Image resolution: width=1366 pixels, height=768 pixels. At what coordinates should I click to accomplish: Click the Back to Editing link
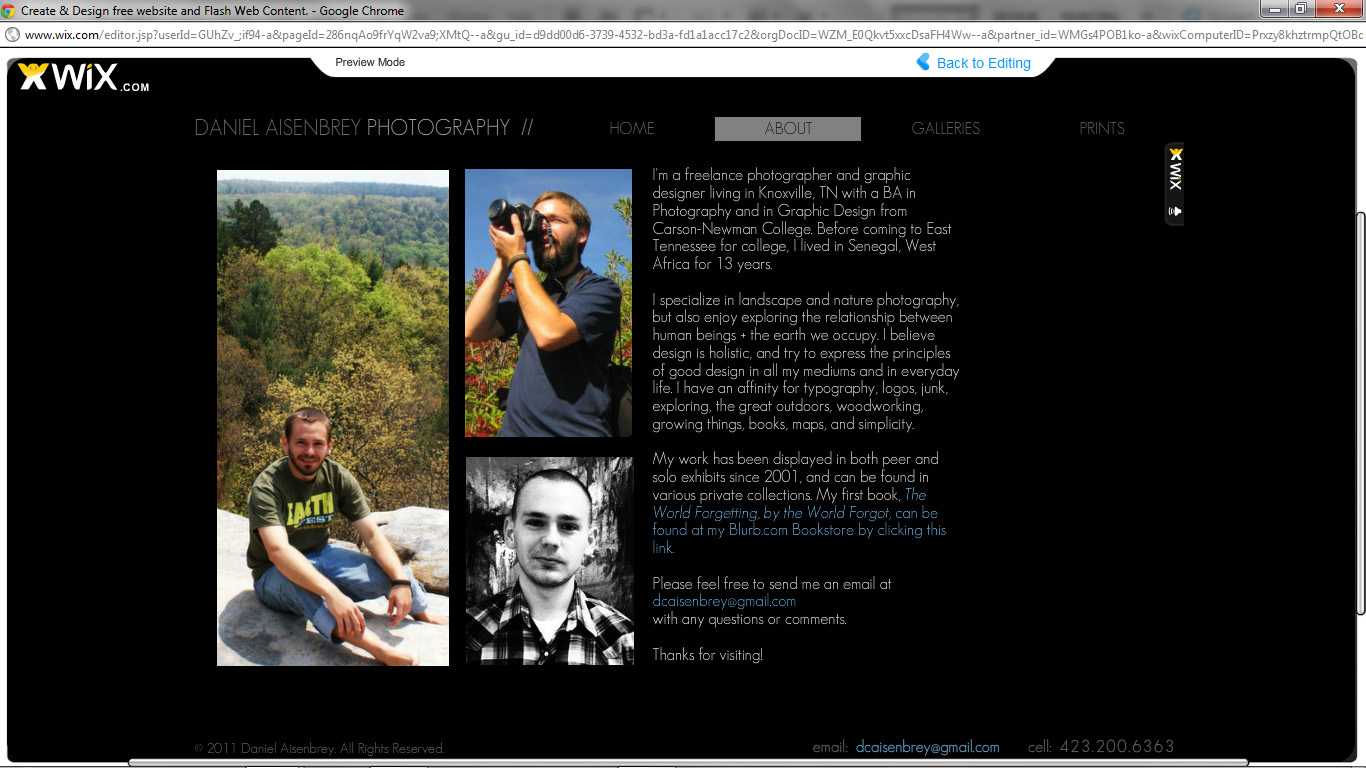coord(984,63)
